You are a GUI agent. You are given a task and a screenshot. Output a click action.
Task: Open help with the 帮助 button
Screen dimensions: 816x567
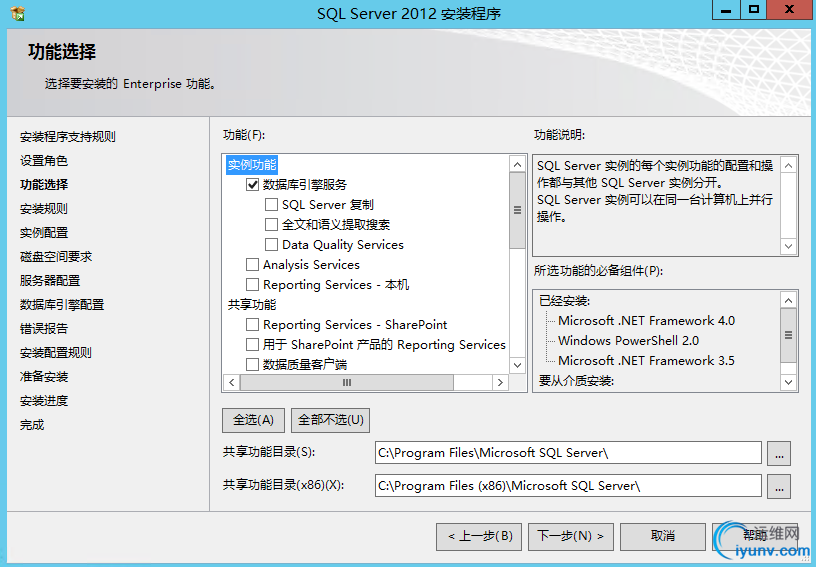755,536
